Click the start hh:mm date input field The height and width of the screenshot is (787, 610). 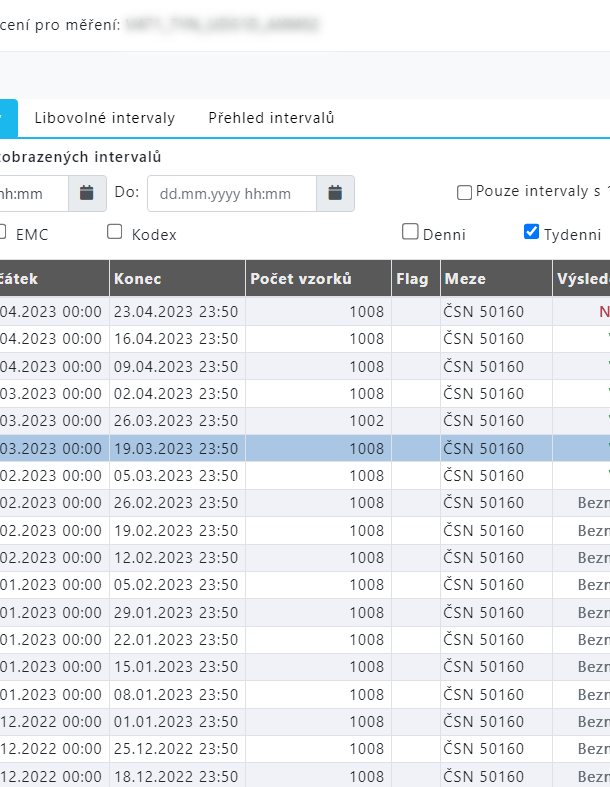click(x=34, y=193)
